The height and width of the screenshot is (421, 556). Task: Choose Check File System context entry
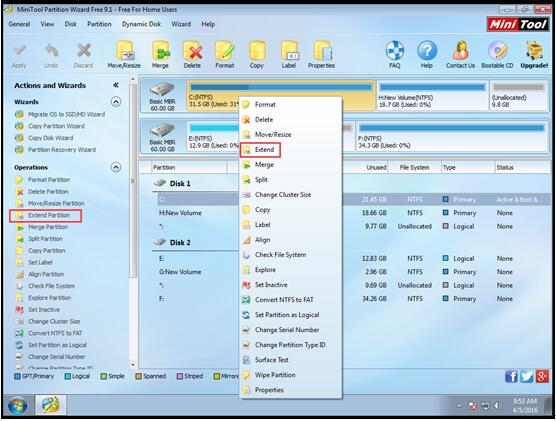tap(280, 255)
